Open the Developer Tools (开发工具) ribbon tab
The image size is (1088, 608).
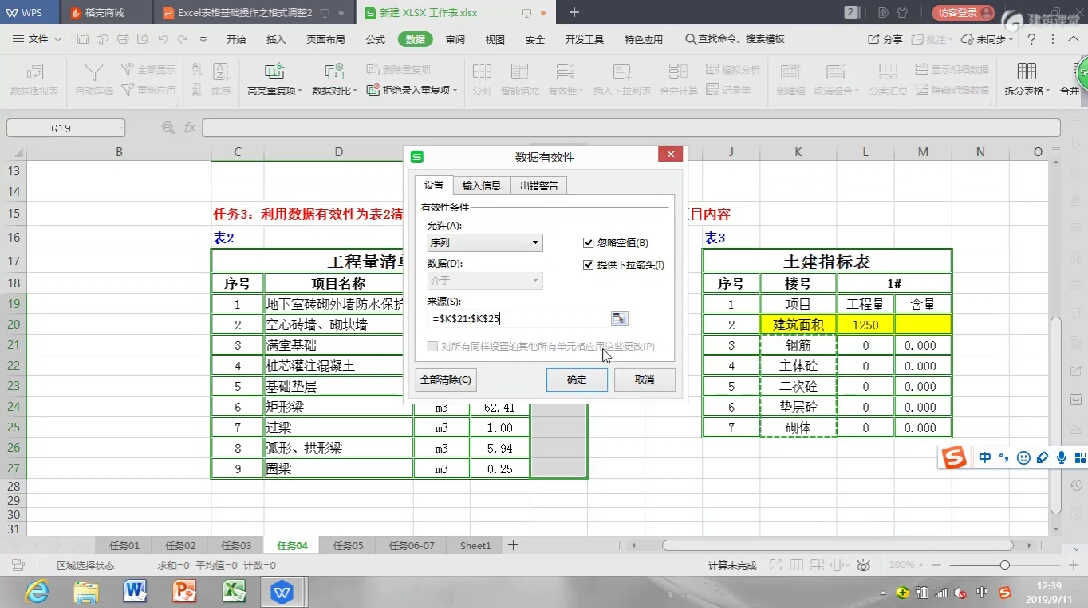pyautogui.click(x=584, y=40)
